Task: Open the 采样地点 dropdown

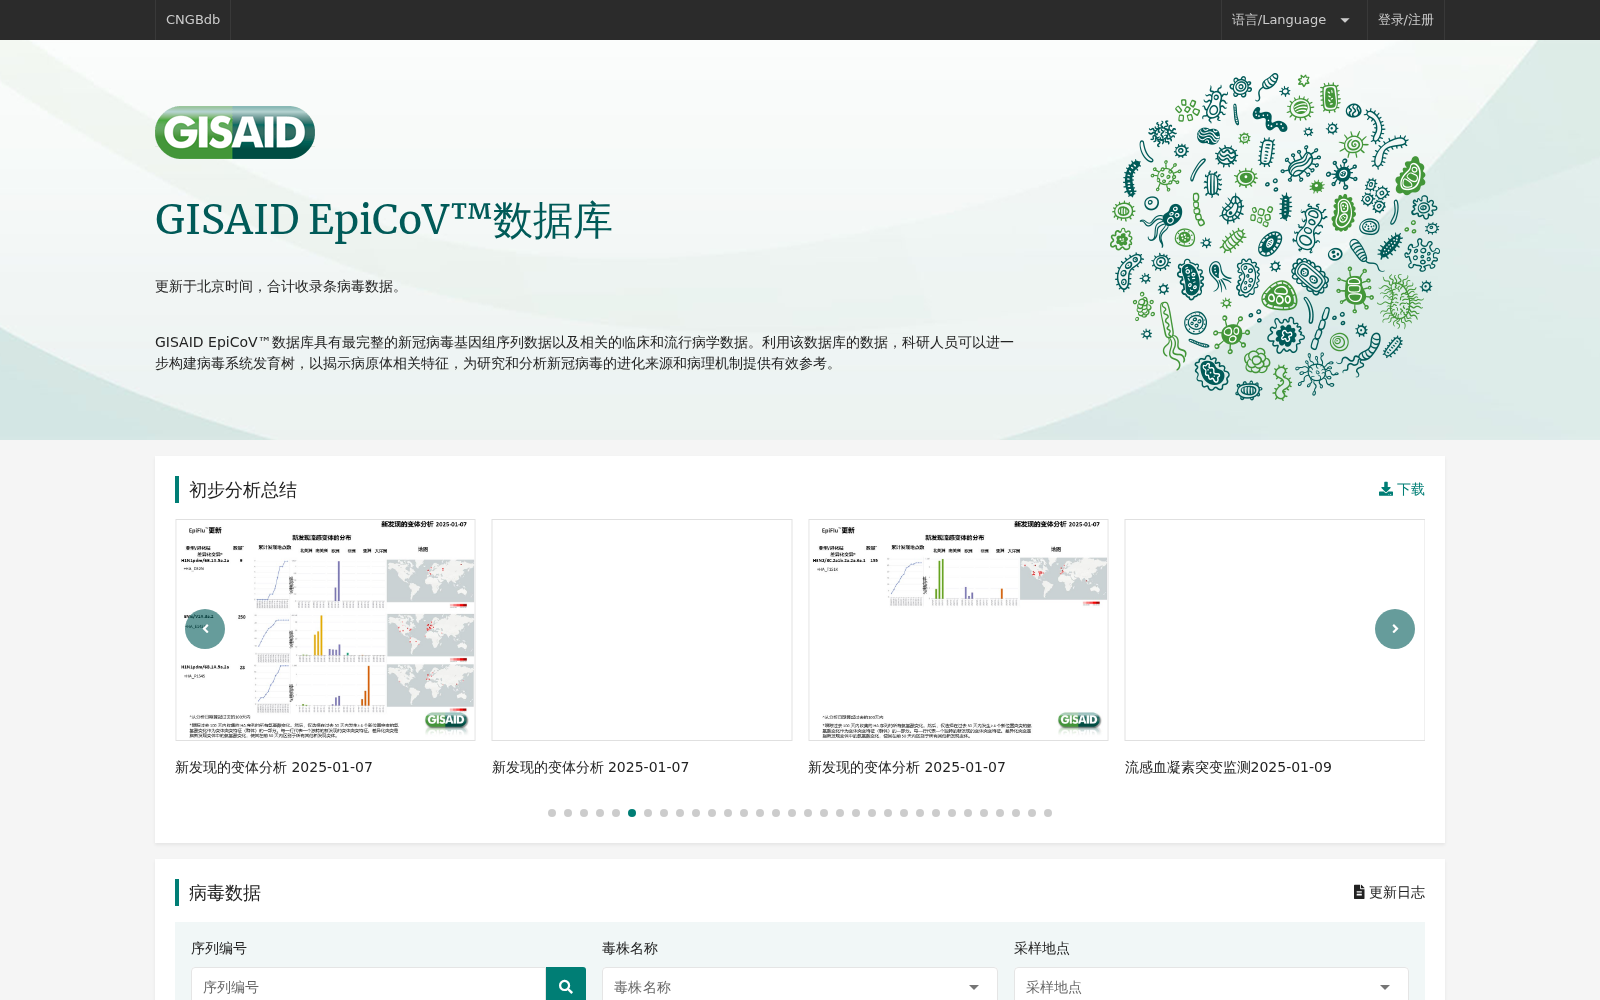Action: click(1211, 986)
